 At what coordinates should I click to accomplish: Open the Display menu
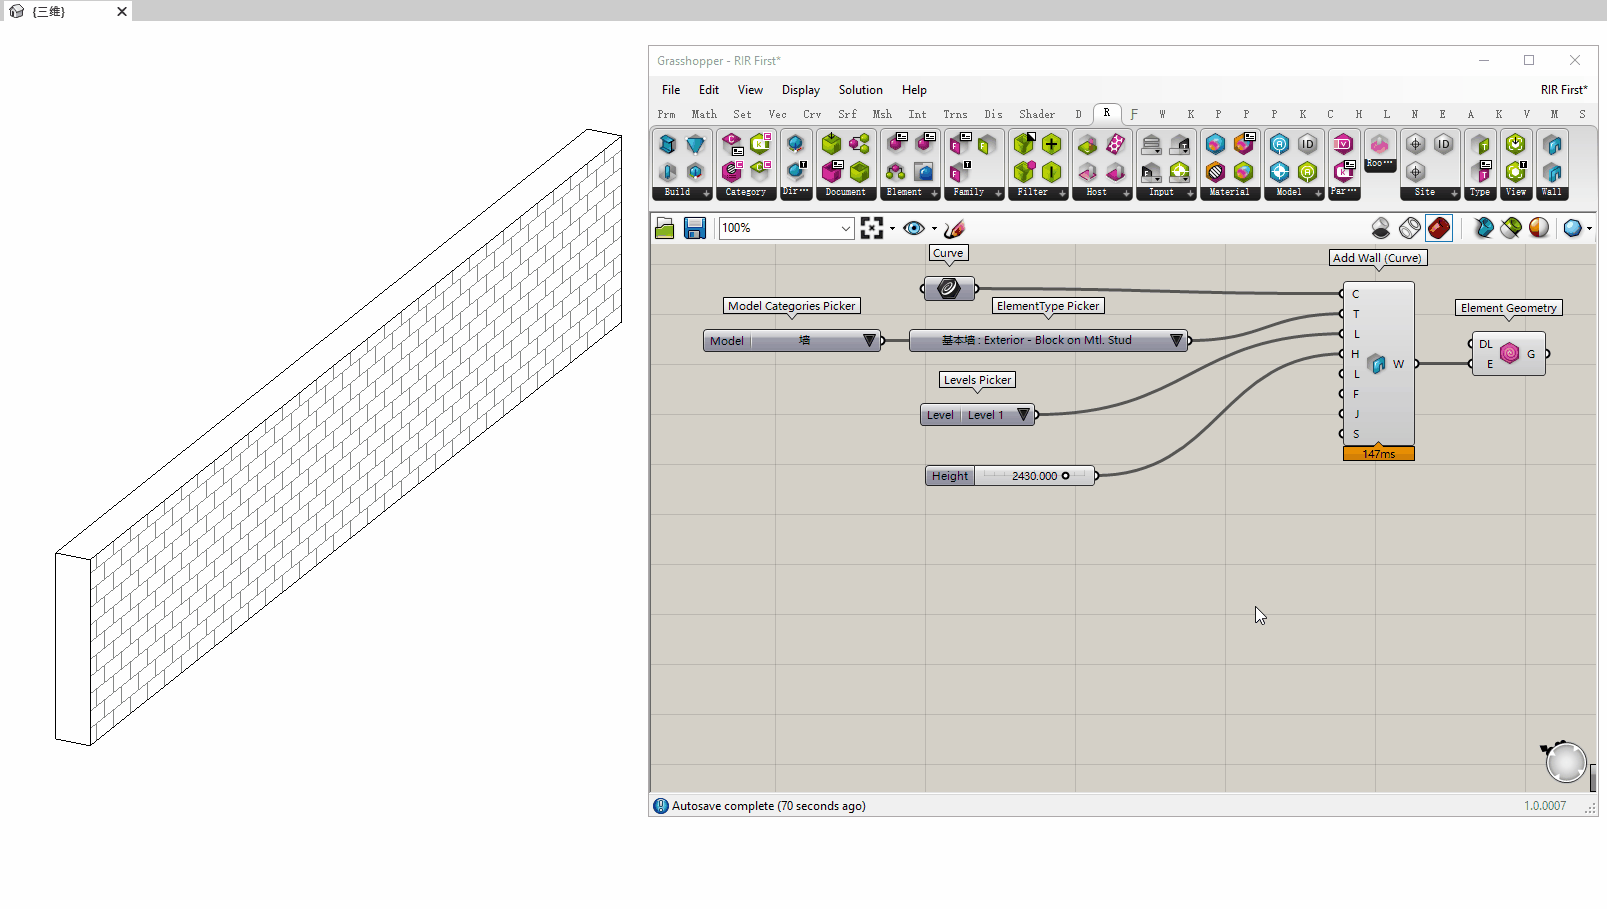pyautogui.click(x=801, y=90)
